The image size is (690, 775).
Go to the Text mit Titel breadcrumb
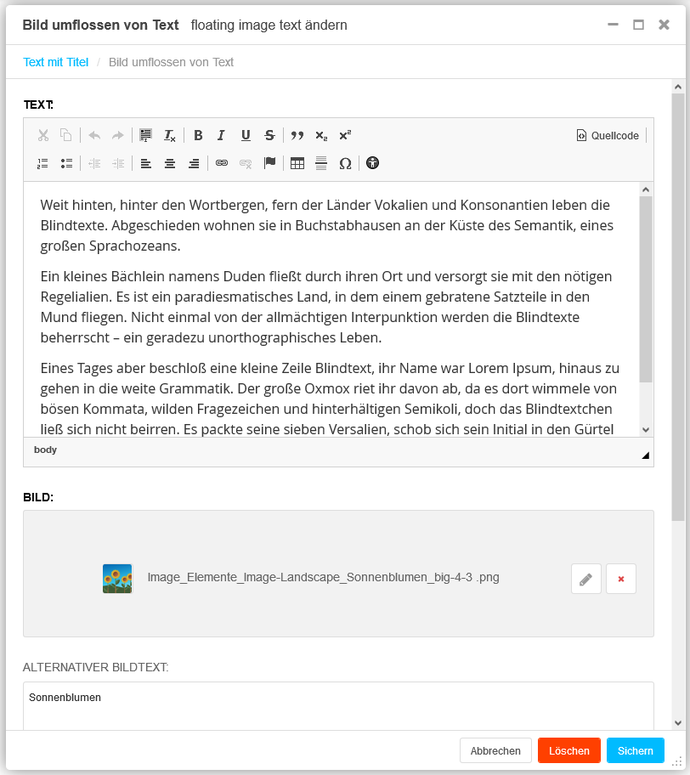click(56, 62)
